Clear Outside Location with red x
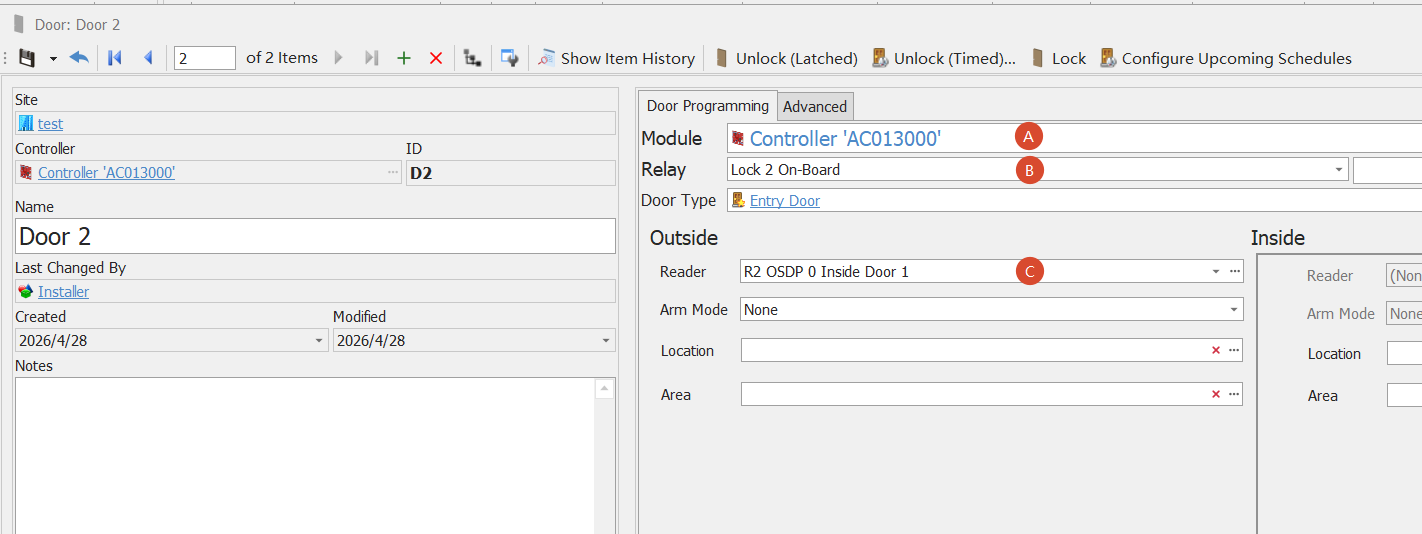 coord(1216,350)
